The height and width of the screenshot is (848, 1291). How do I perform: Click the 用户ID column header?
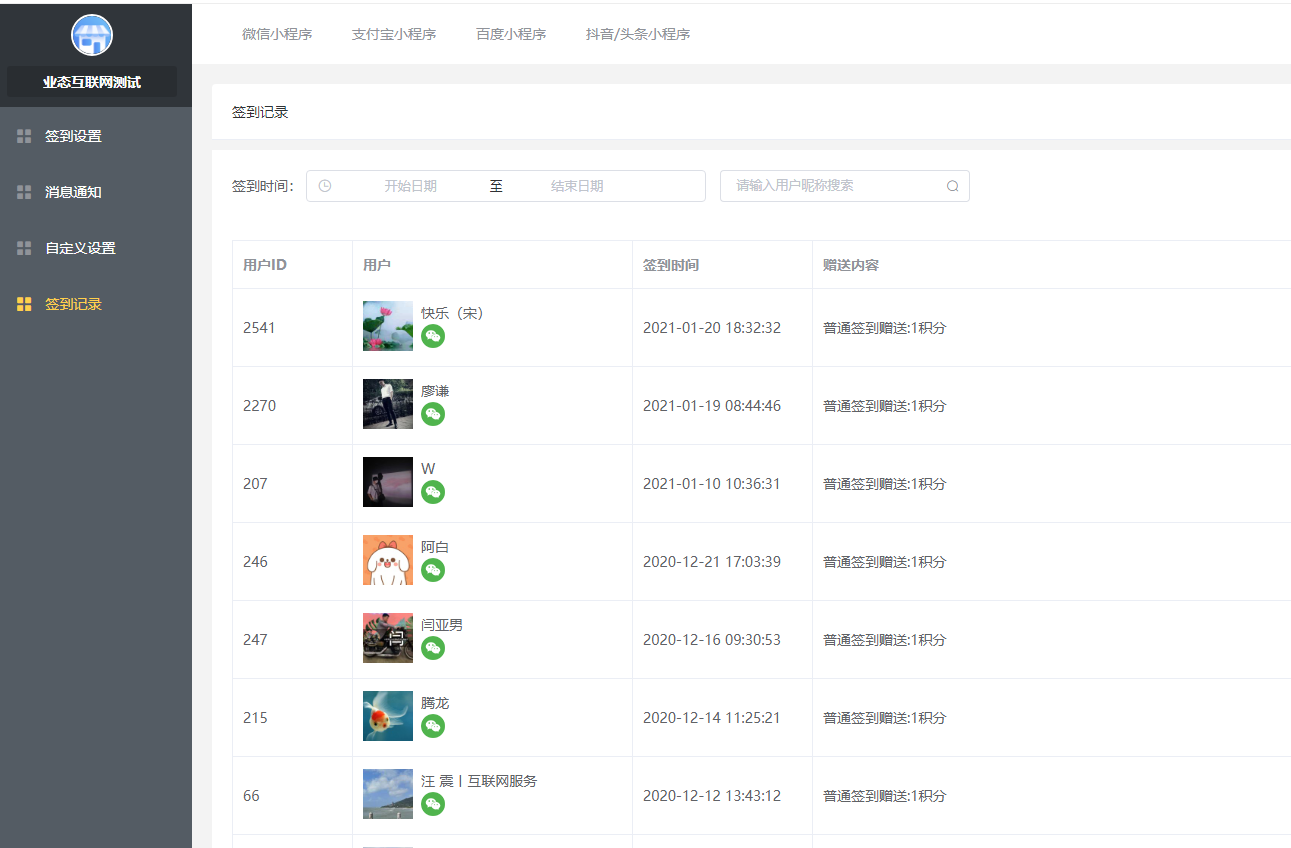(x=265, y=265)
